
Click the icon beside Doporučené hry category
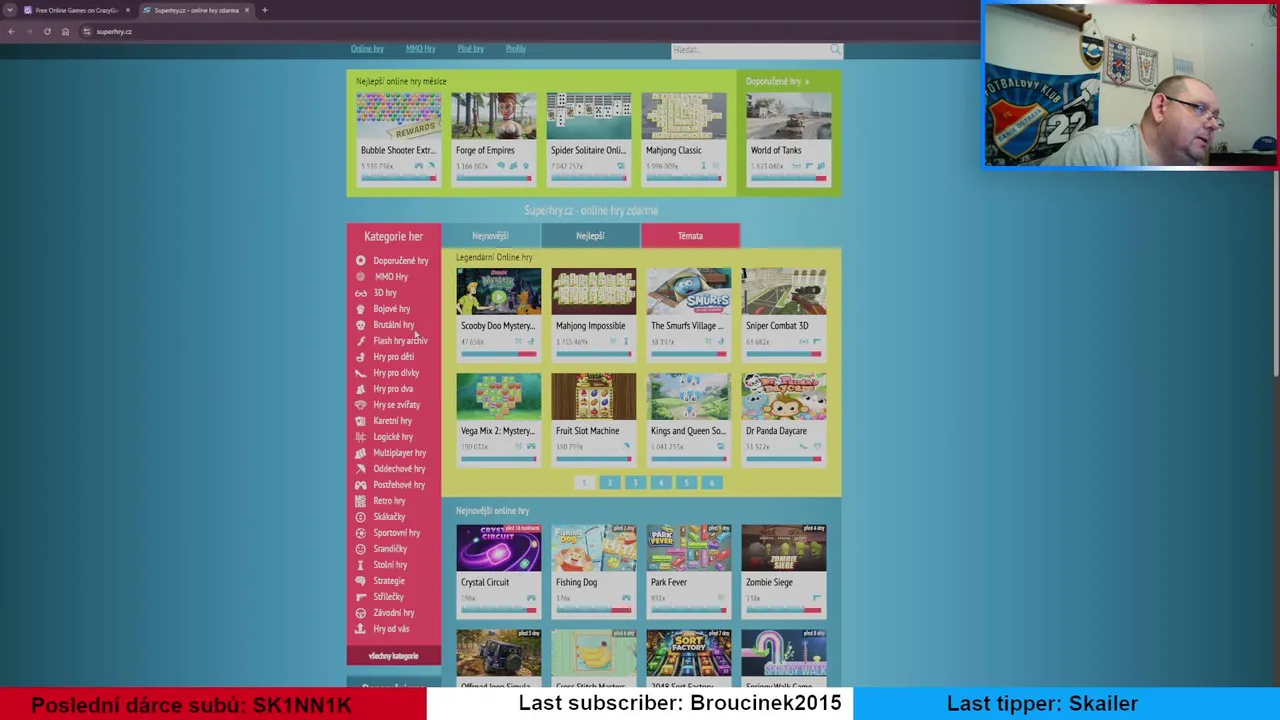pos(361,261)
